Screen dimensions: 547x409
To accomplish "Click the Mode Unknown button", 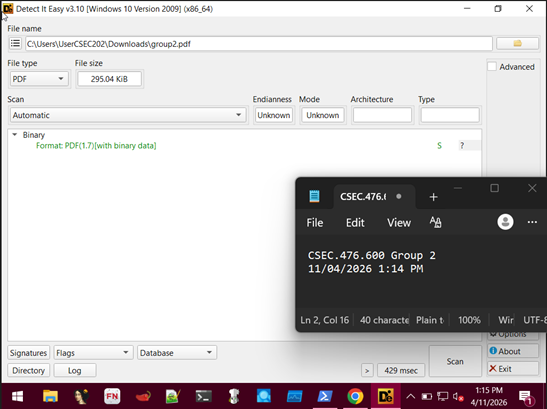I will click(x=323, y=115).
